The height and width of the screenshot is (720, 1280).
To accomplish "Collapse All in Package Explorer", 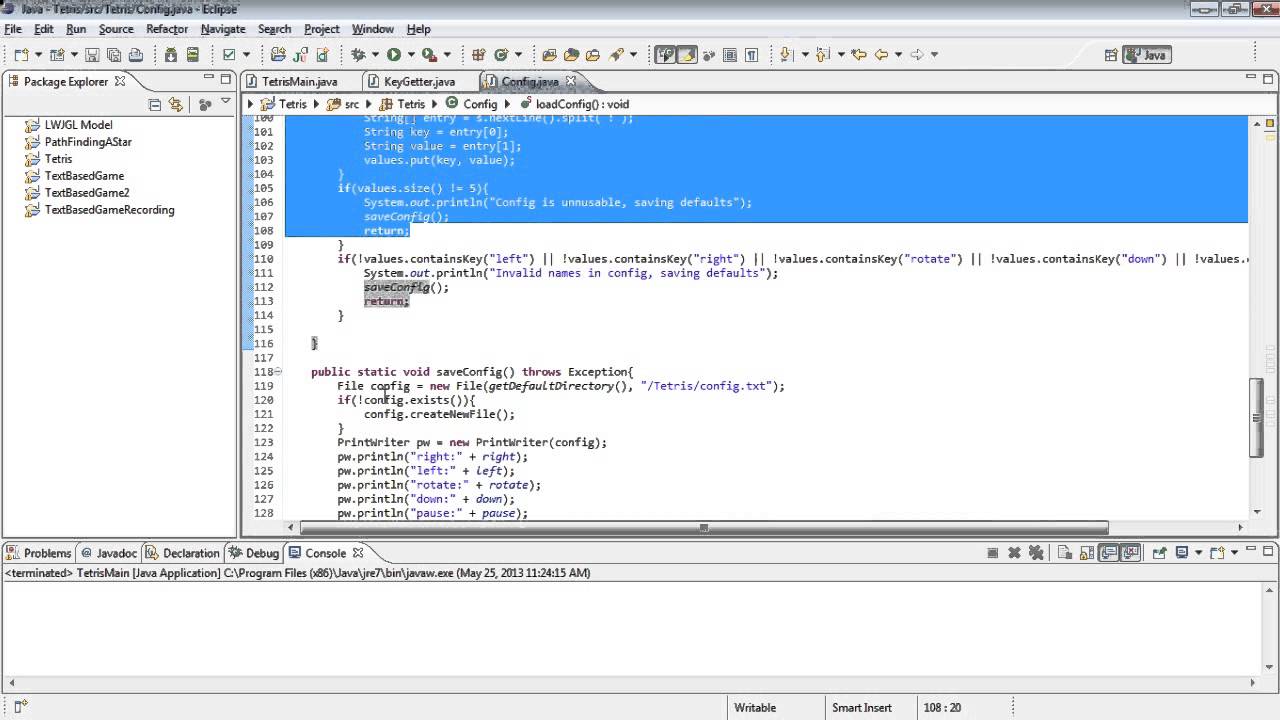I will (x=155, y=104).
